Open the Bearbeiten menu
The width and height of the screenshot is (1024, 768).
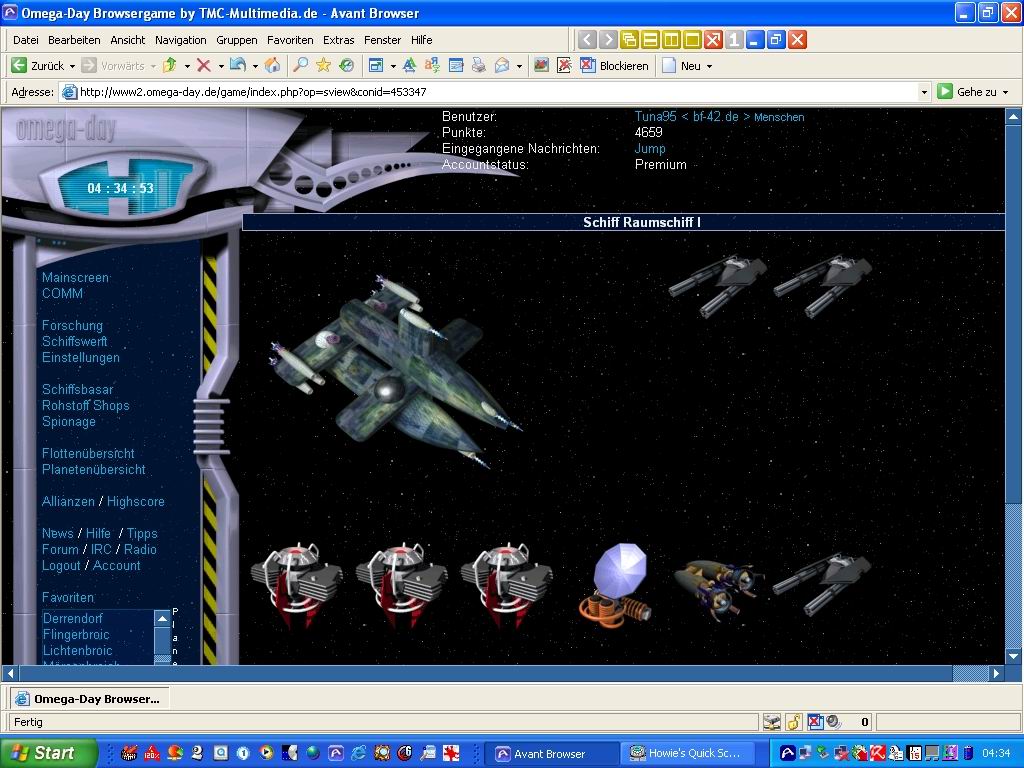74,40
